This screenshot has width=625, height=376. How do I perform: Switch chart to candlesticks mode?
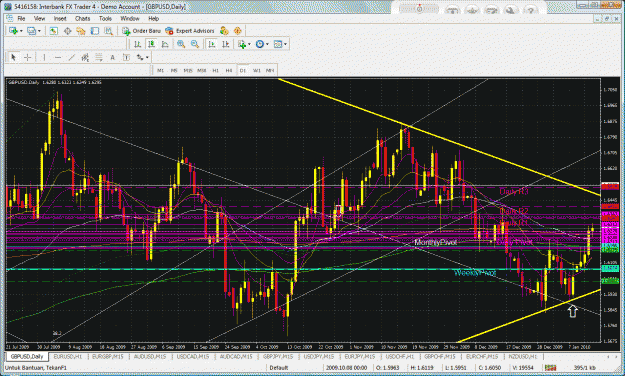[151, 44]
